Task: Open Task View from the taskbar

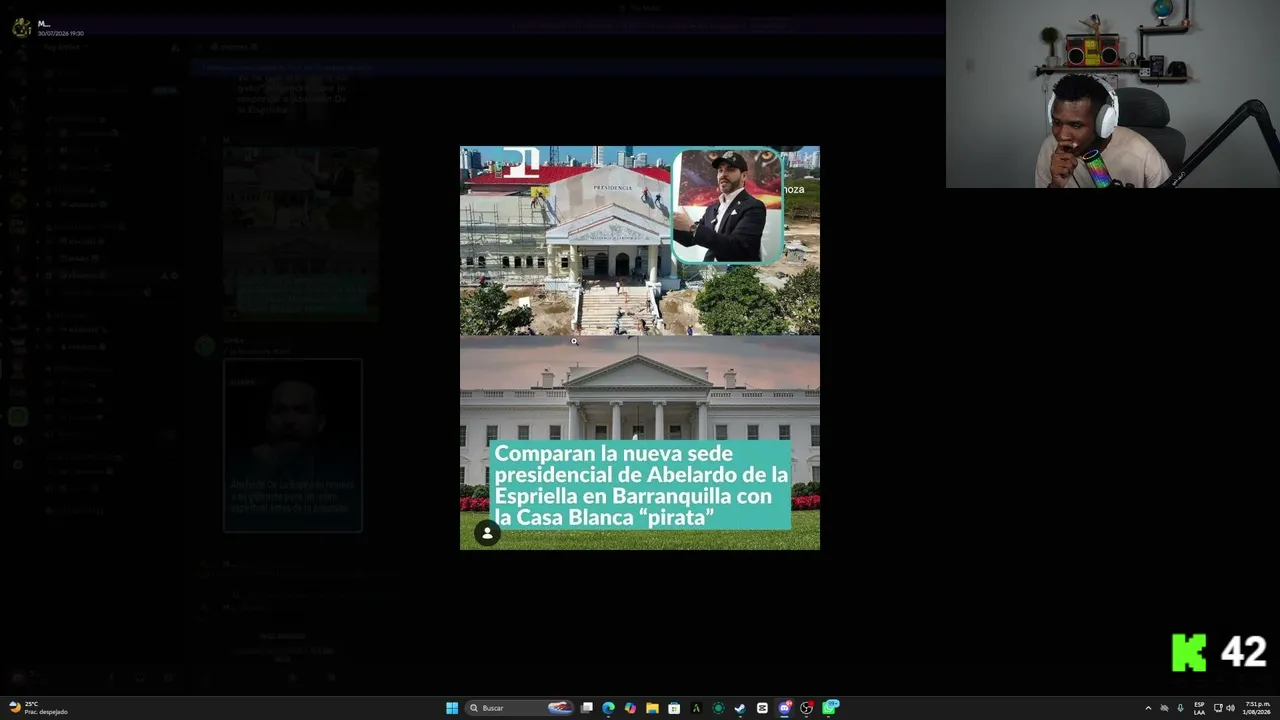Action: tap(587, 708)
